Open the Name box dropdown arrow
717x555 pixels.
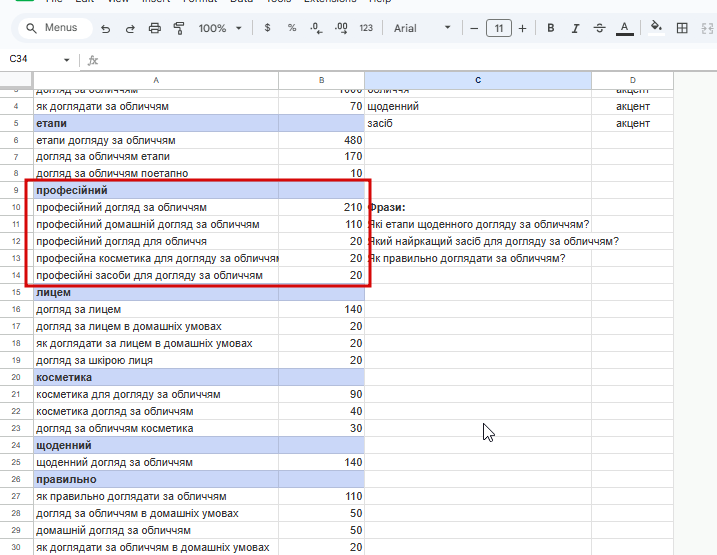click(67, 60)
